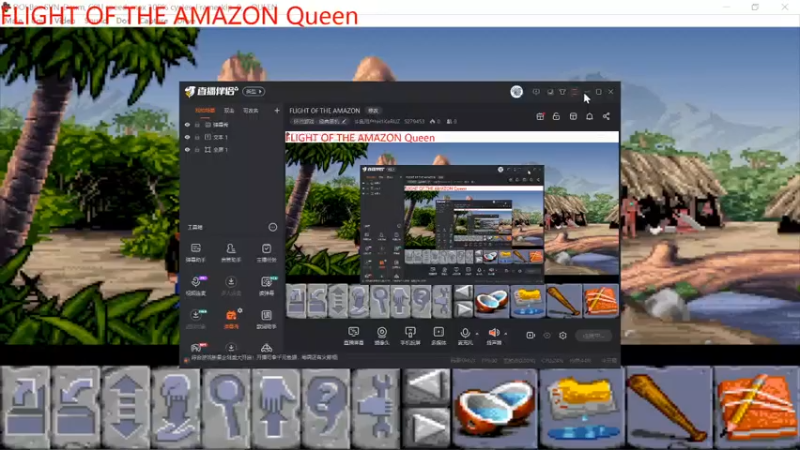Image resolution: width=800 pixels, height=450 pixels.
Task: Toggle the lock on first source row
Action: (197, 124)
